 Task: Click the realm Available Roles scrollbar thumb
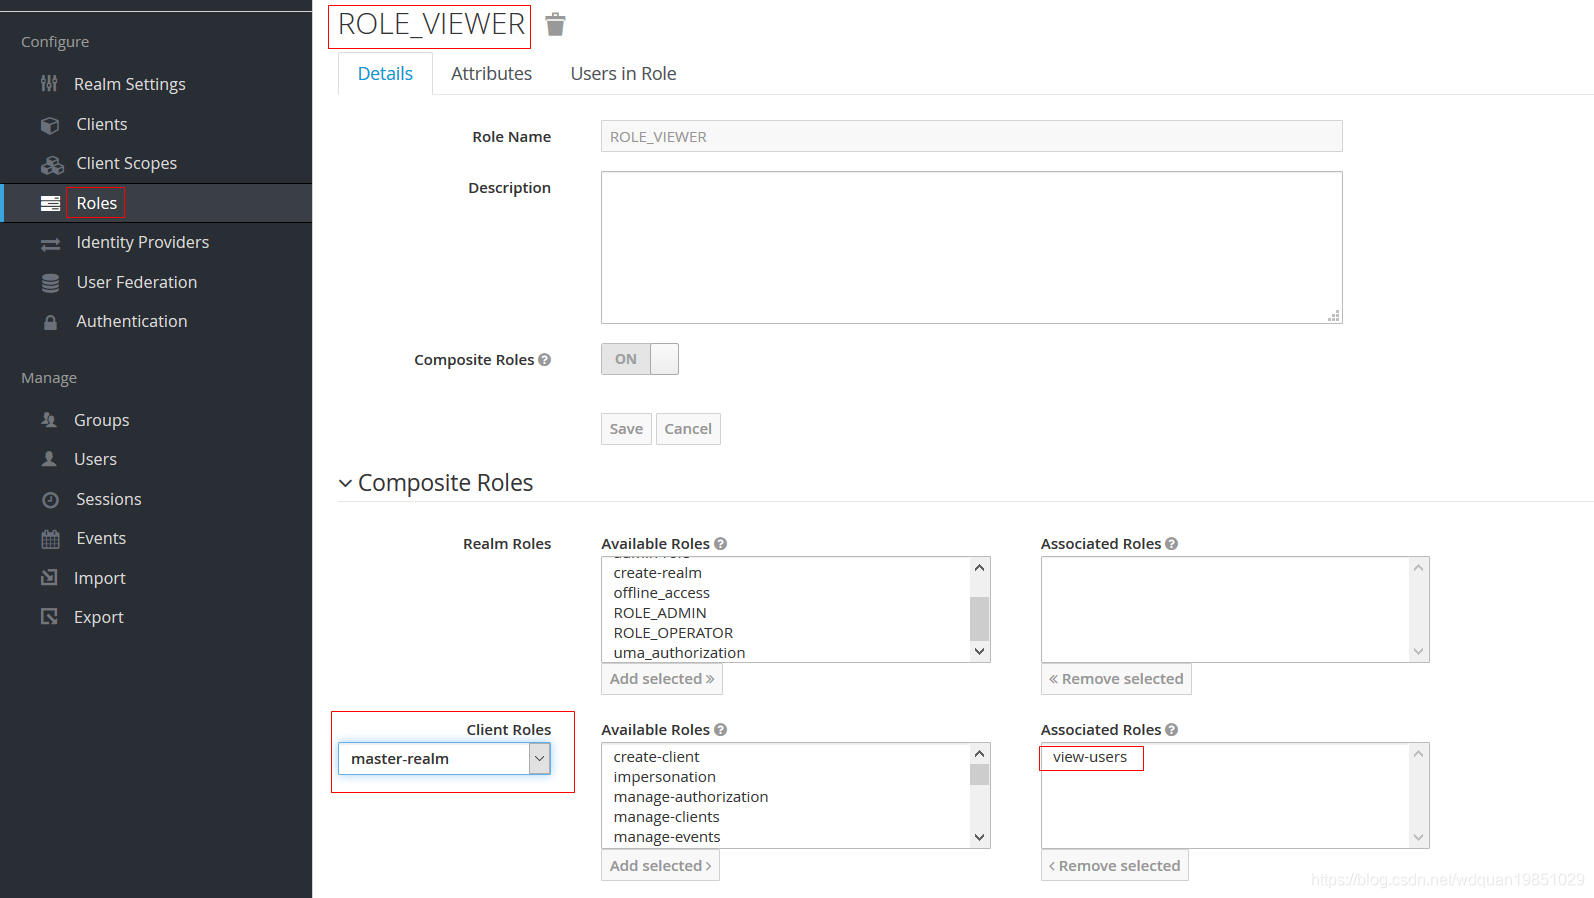point(979,618)
